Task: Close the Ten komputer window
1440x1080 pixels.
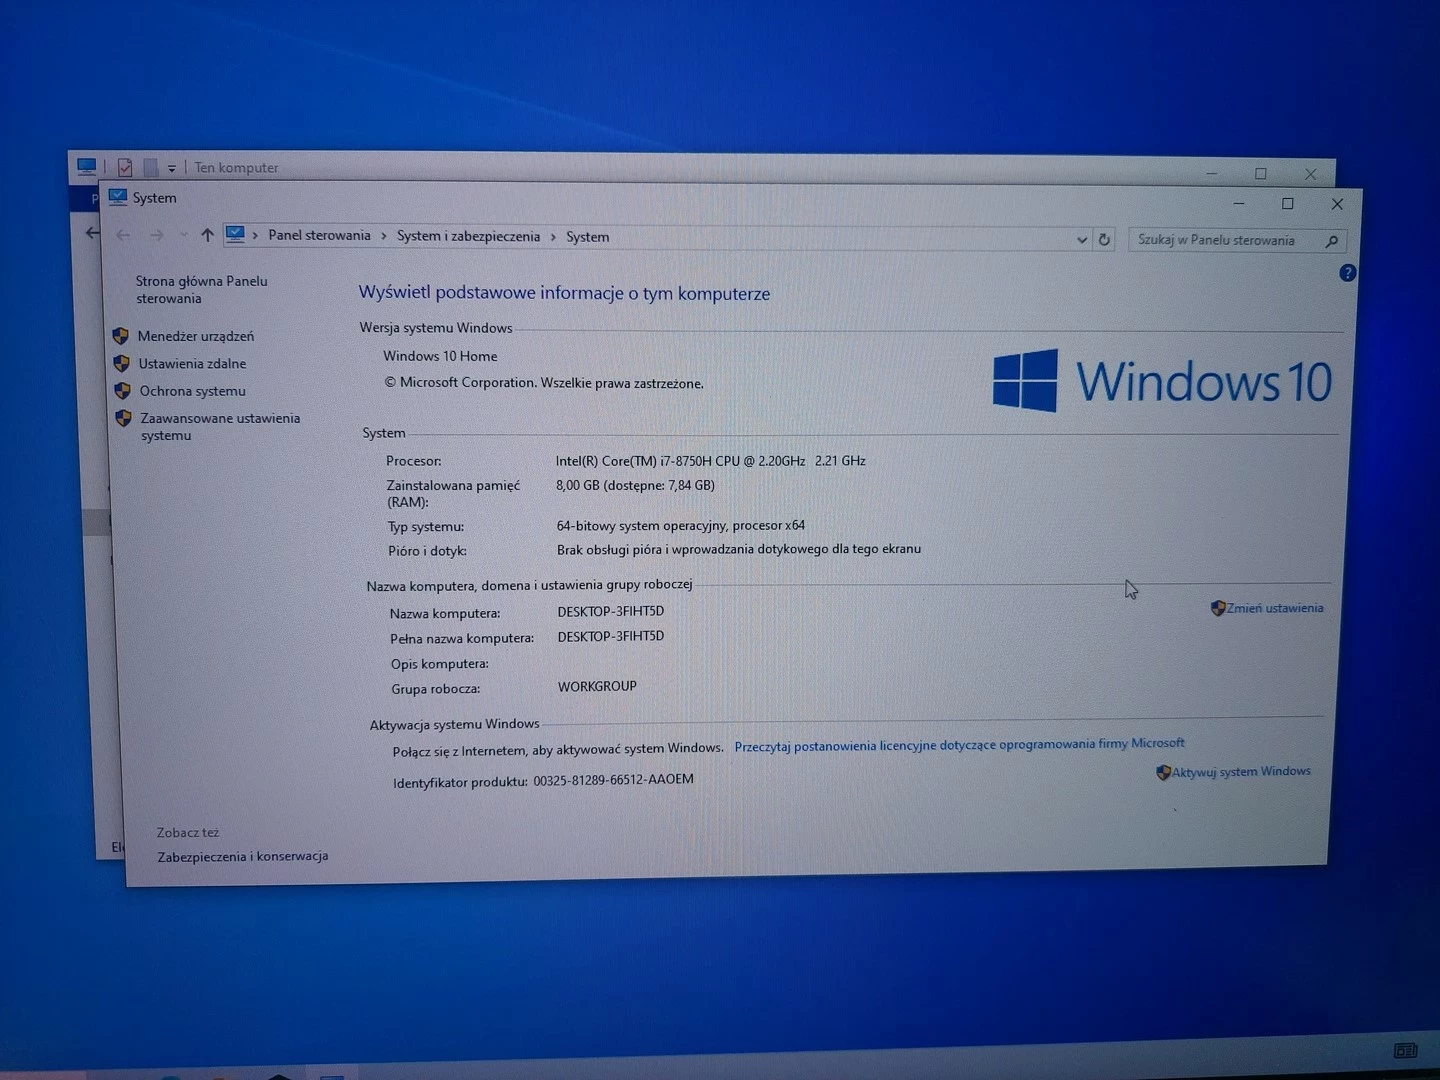Action: point(1310,174)
